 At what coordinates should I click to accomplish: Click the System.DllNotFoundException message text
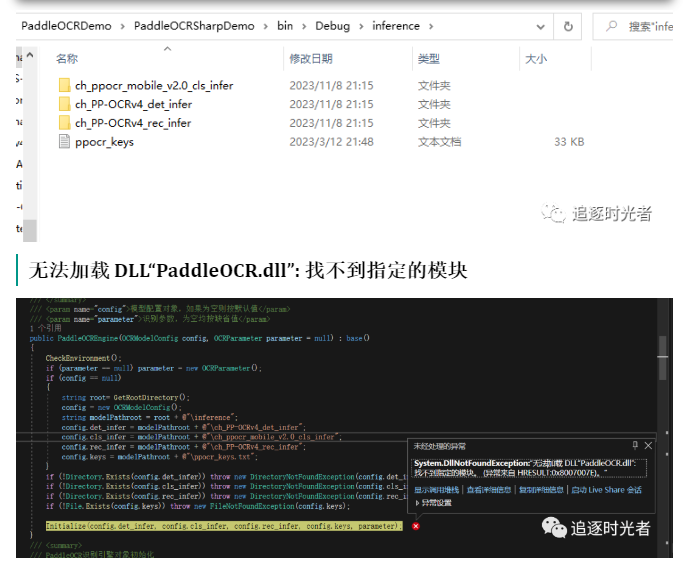528,467
